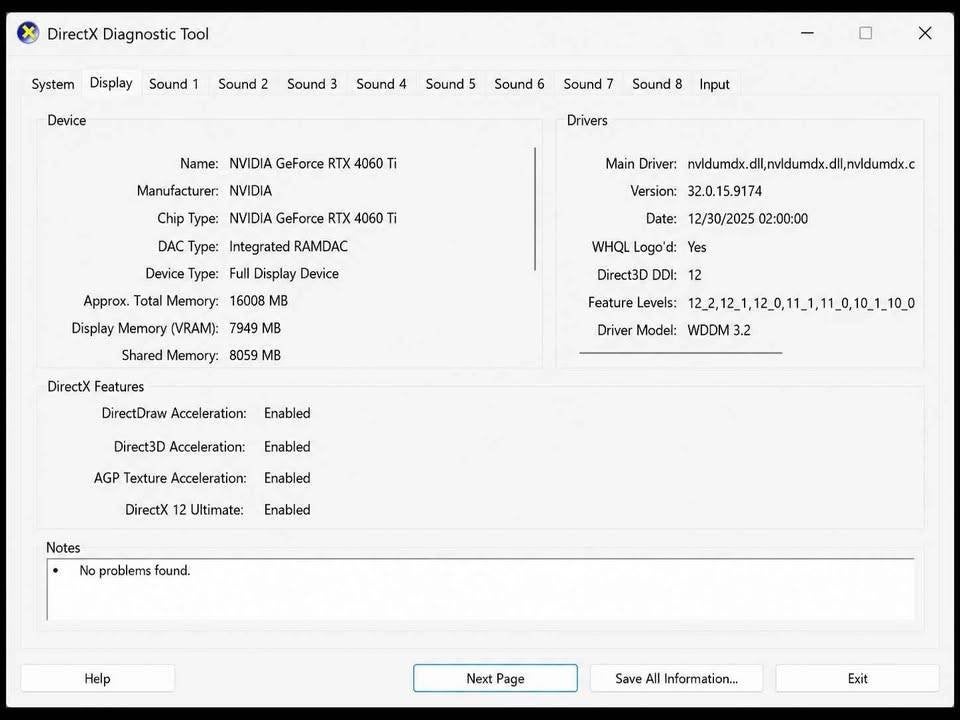
Task: Click the Next Page button
Action: [x=495, y=678]
